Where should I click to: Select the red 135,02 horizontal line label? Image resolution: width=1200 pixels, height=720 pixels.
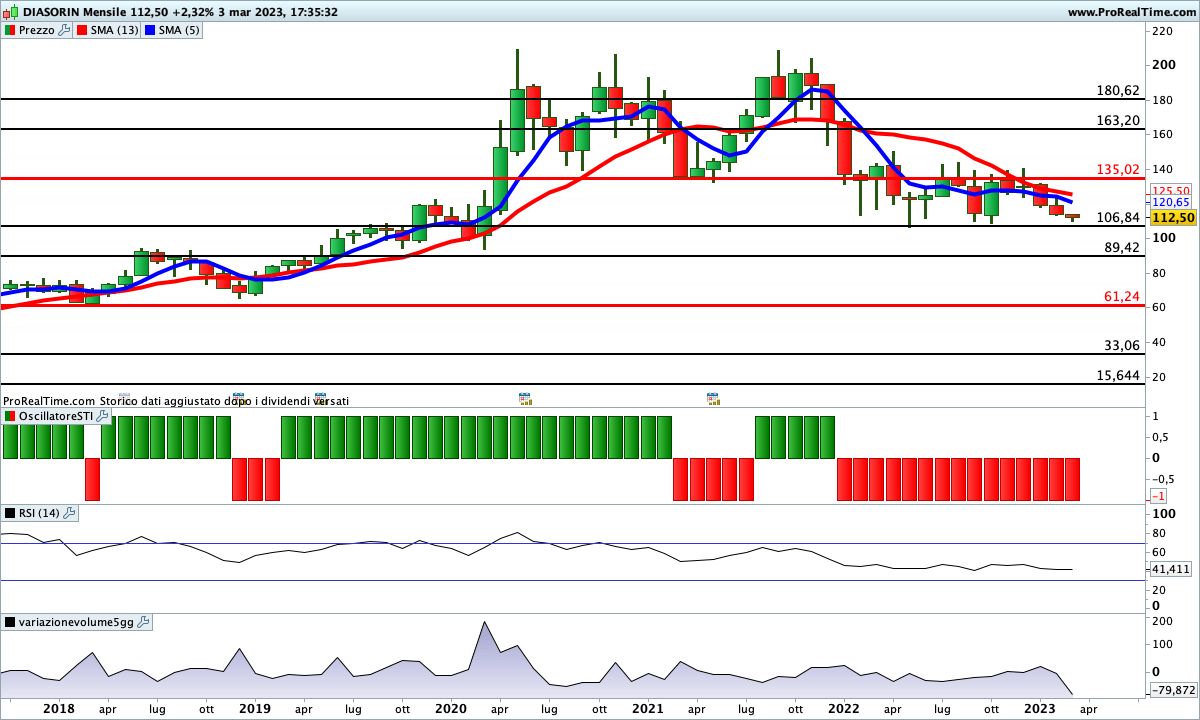(x=1119, y=169)
